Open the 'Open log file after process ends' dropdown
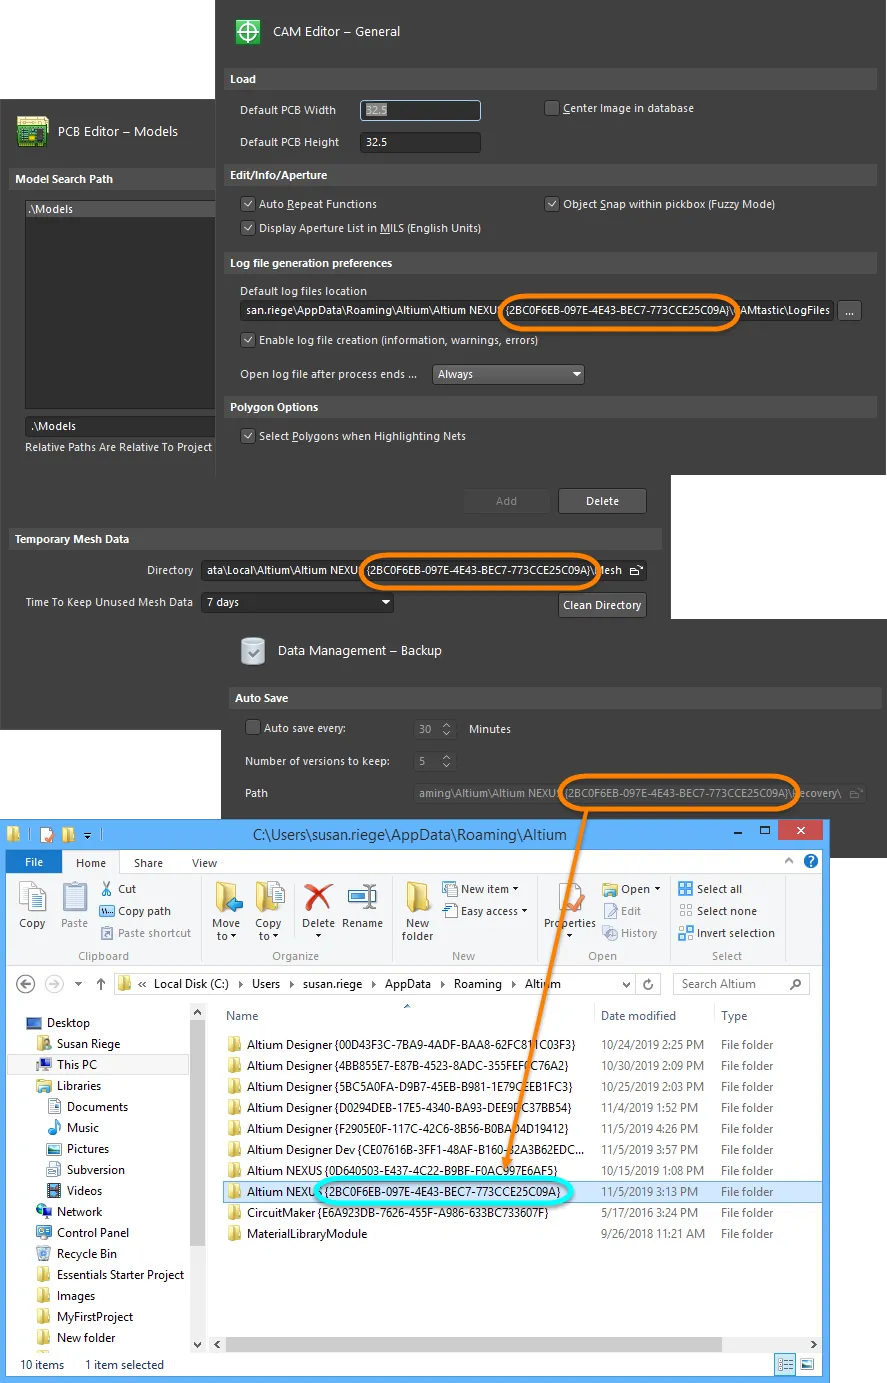887x1383 pixels. click(508, 374)
